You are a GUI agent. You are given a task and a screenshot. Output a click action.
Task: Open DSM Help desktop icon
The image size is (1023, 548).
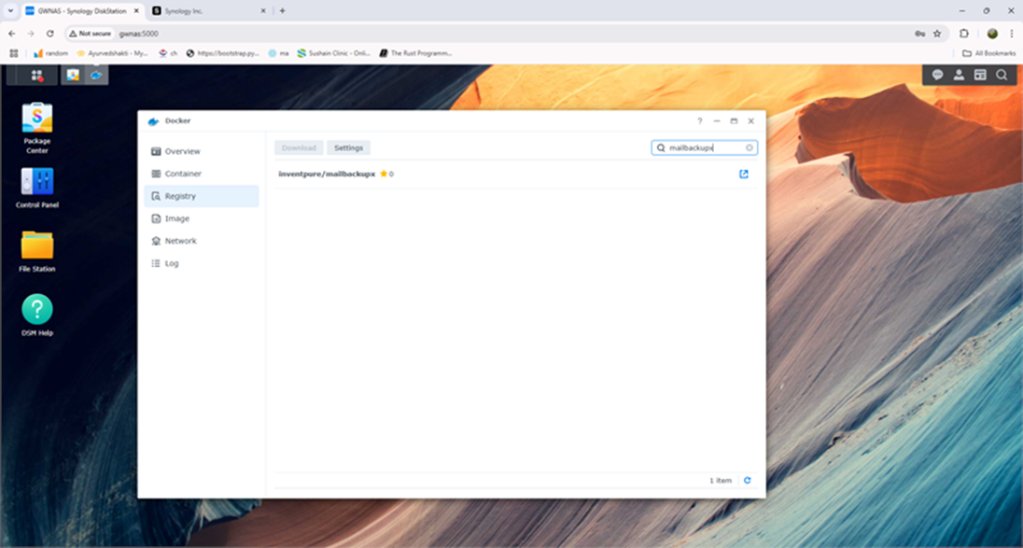point(37,316)
